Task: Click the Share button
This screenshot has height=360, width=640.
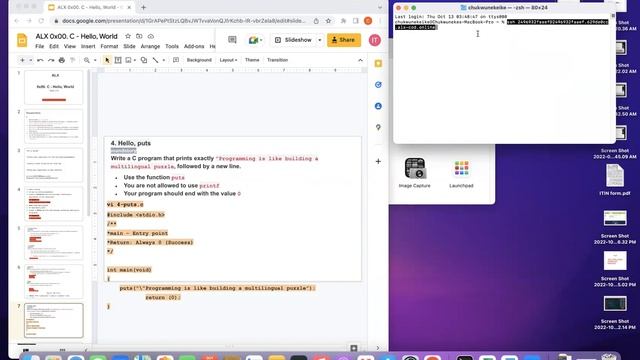Action: (x=344, y=40)
